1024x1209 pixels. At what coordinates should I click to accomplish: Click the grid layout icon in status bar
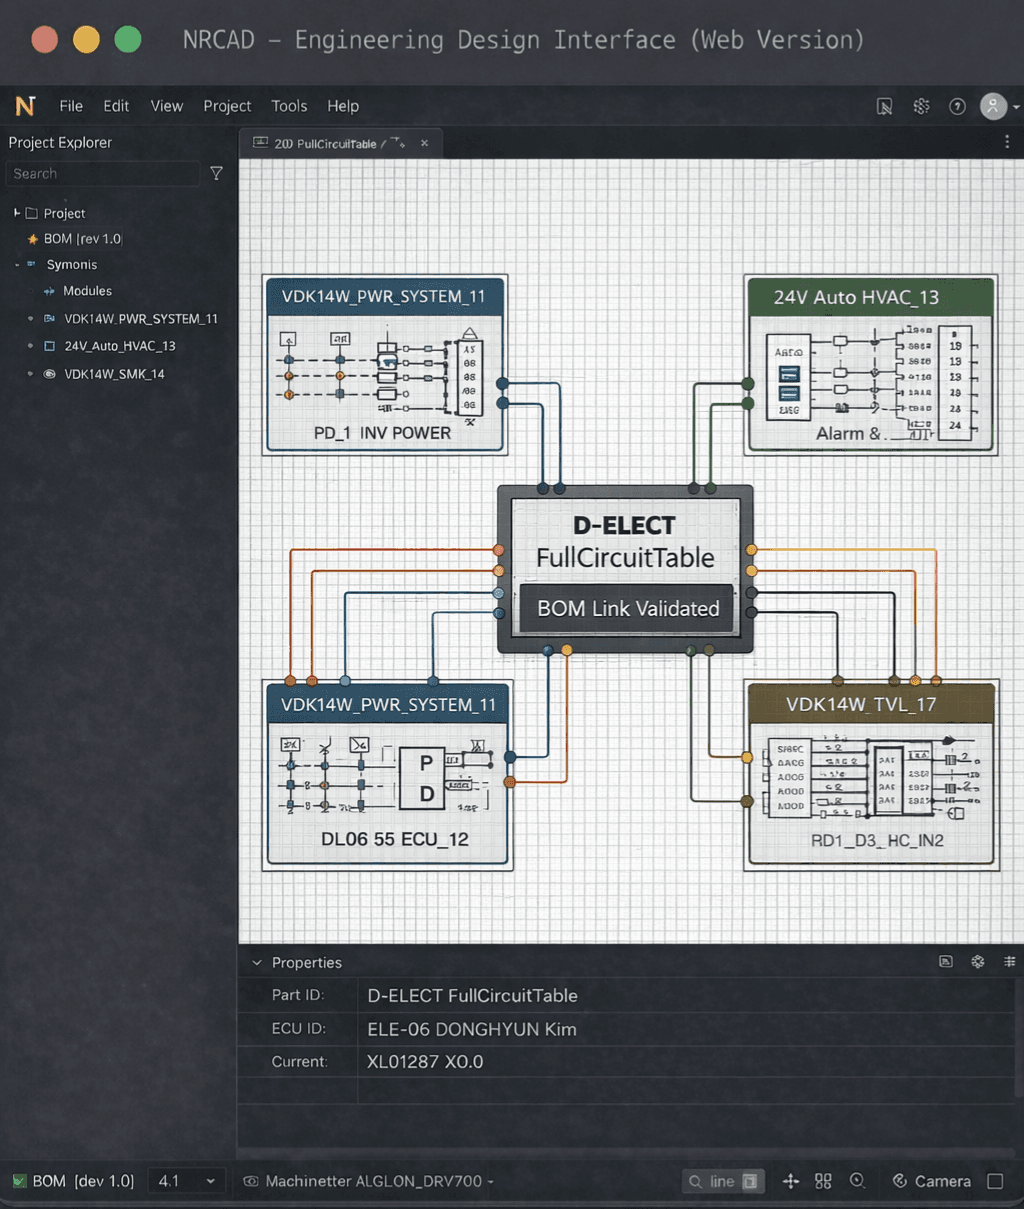click(823, 1181)
